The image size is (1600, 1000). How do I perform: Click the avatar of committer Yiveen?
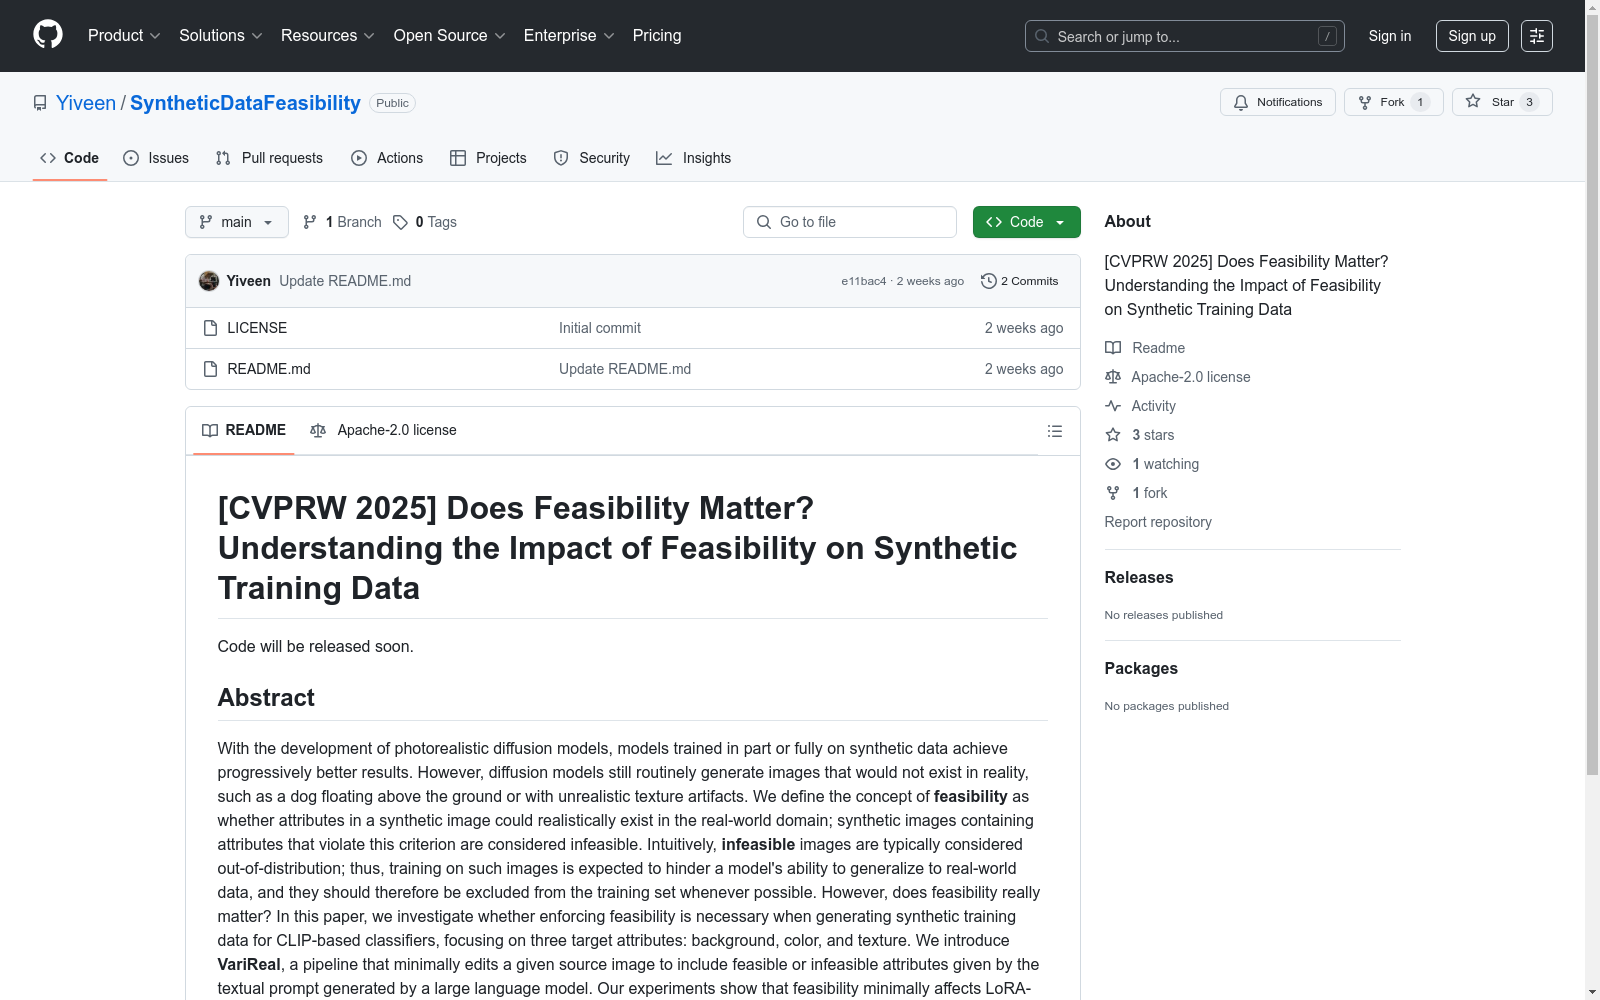pos(209,281)
